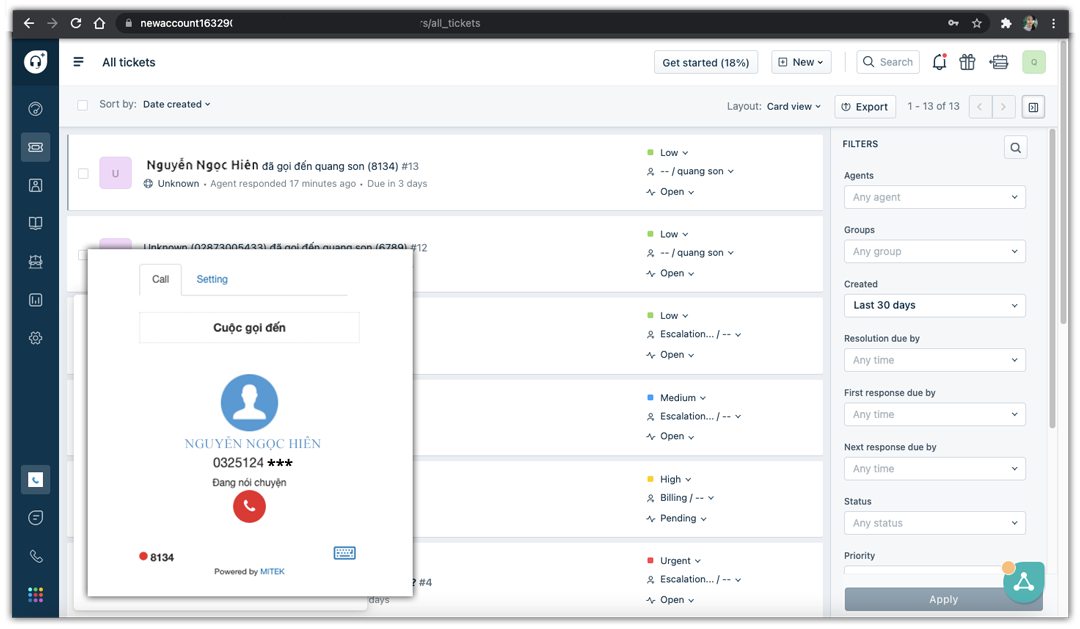1080x629 pixels.
Task: Expand the Agents filter dropdown
Action: click(x=934, y=197)
